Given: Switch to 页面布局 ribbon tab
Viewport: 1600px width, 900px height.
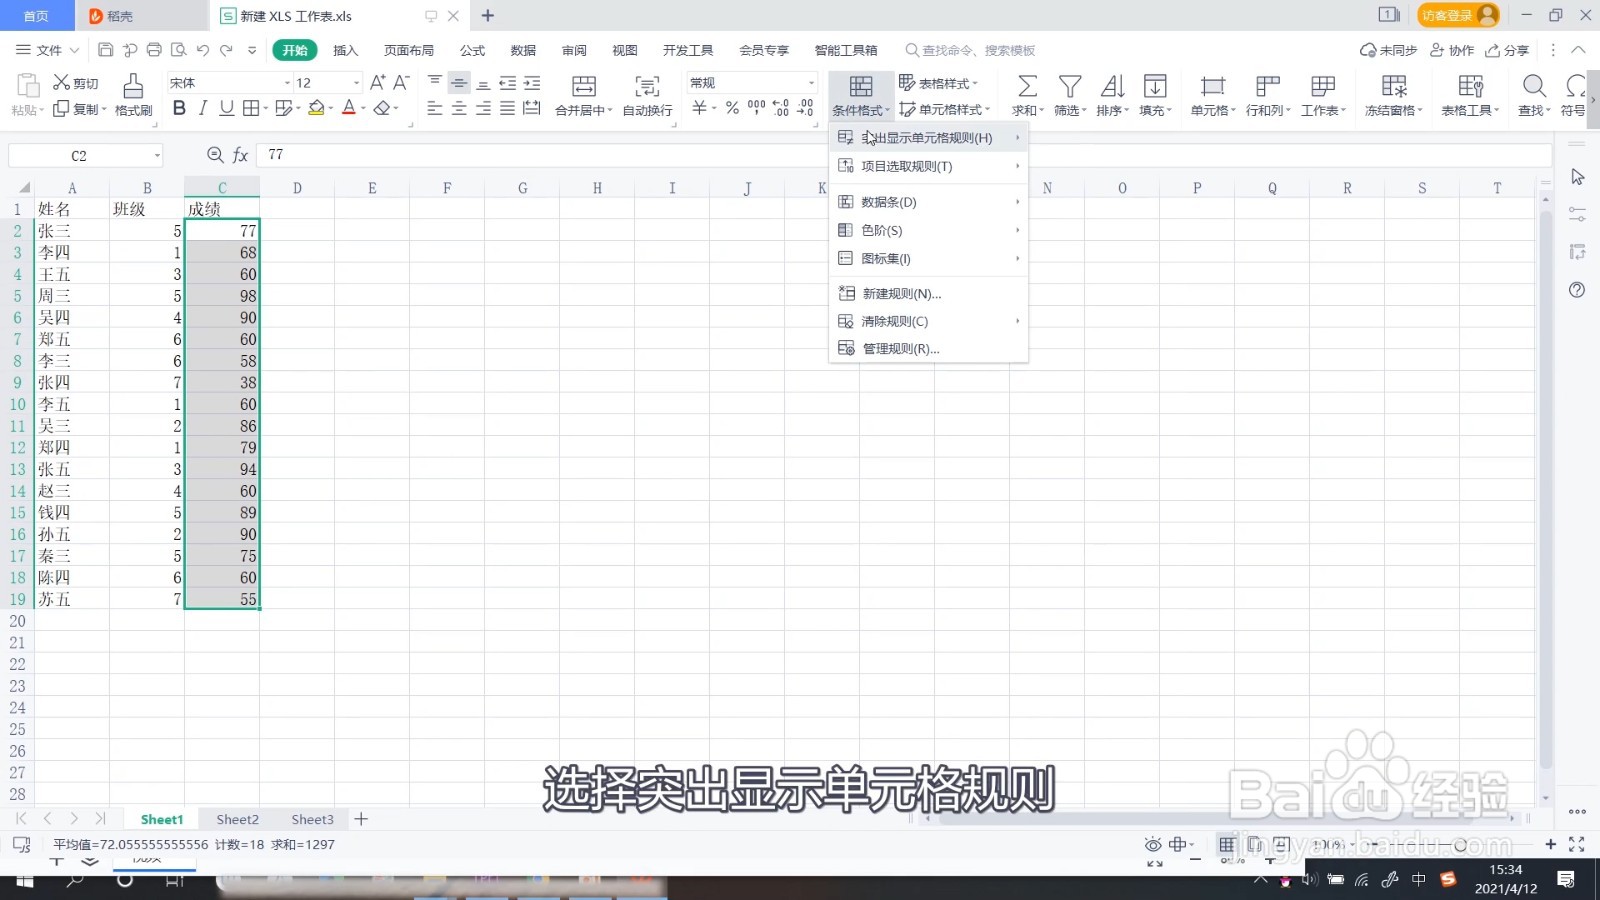Looking at the screenshot, I should [x=409, y=50].
